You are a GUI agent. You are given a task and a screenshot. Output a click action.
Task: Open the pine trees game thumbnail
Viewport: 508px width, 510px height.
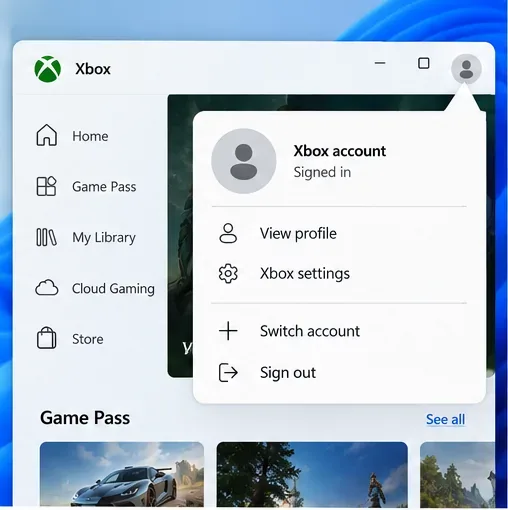coord(457,474)
